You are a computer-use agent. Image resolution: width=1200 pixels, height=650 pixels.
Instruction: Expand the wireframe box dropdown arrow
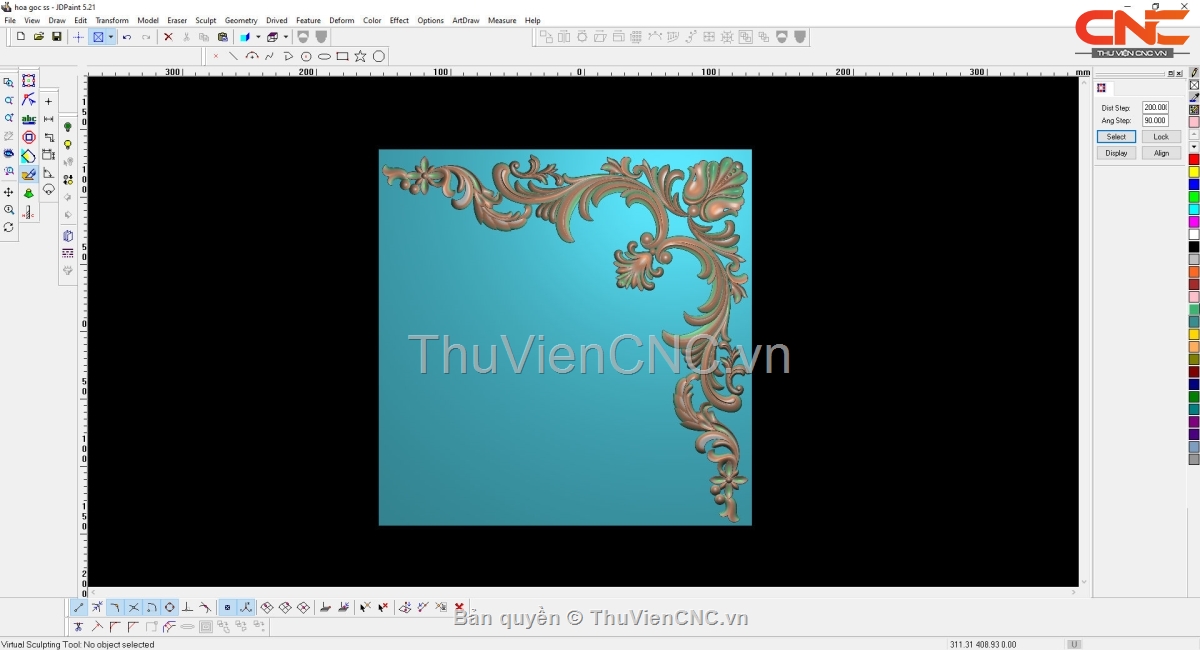click(285, 37)
